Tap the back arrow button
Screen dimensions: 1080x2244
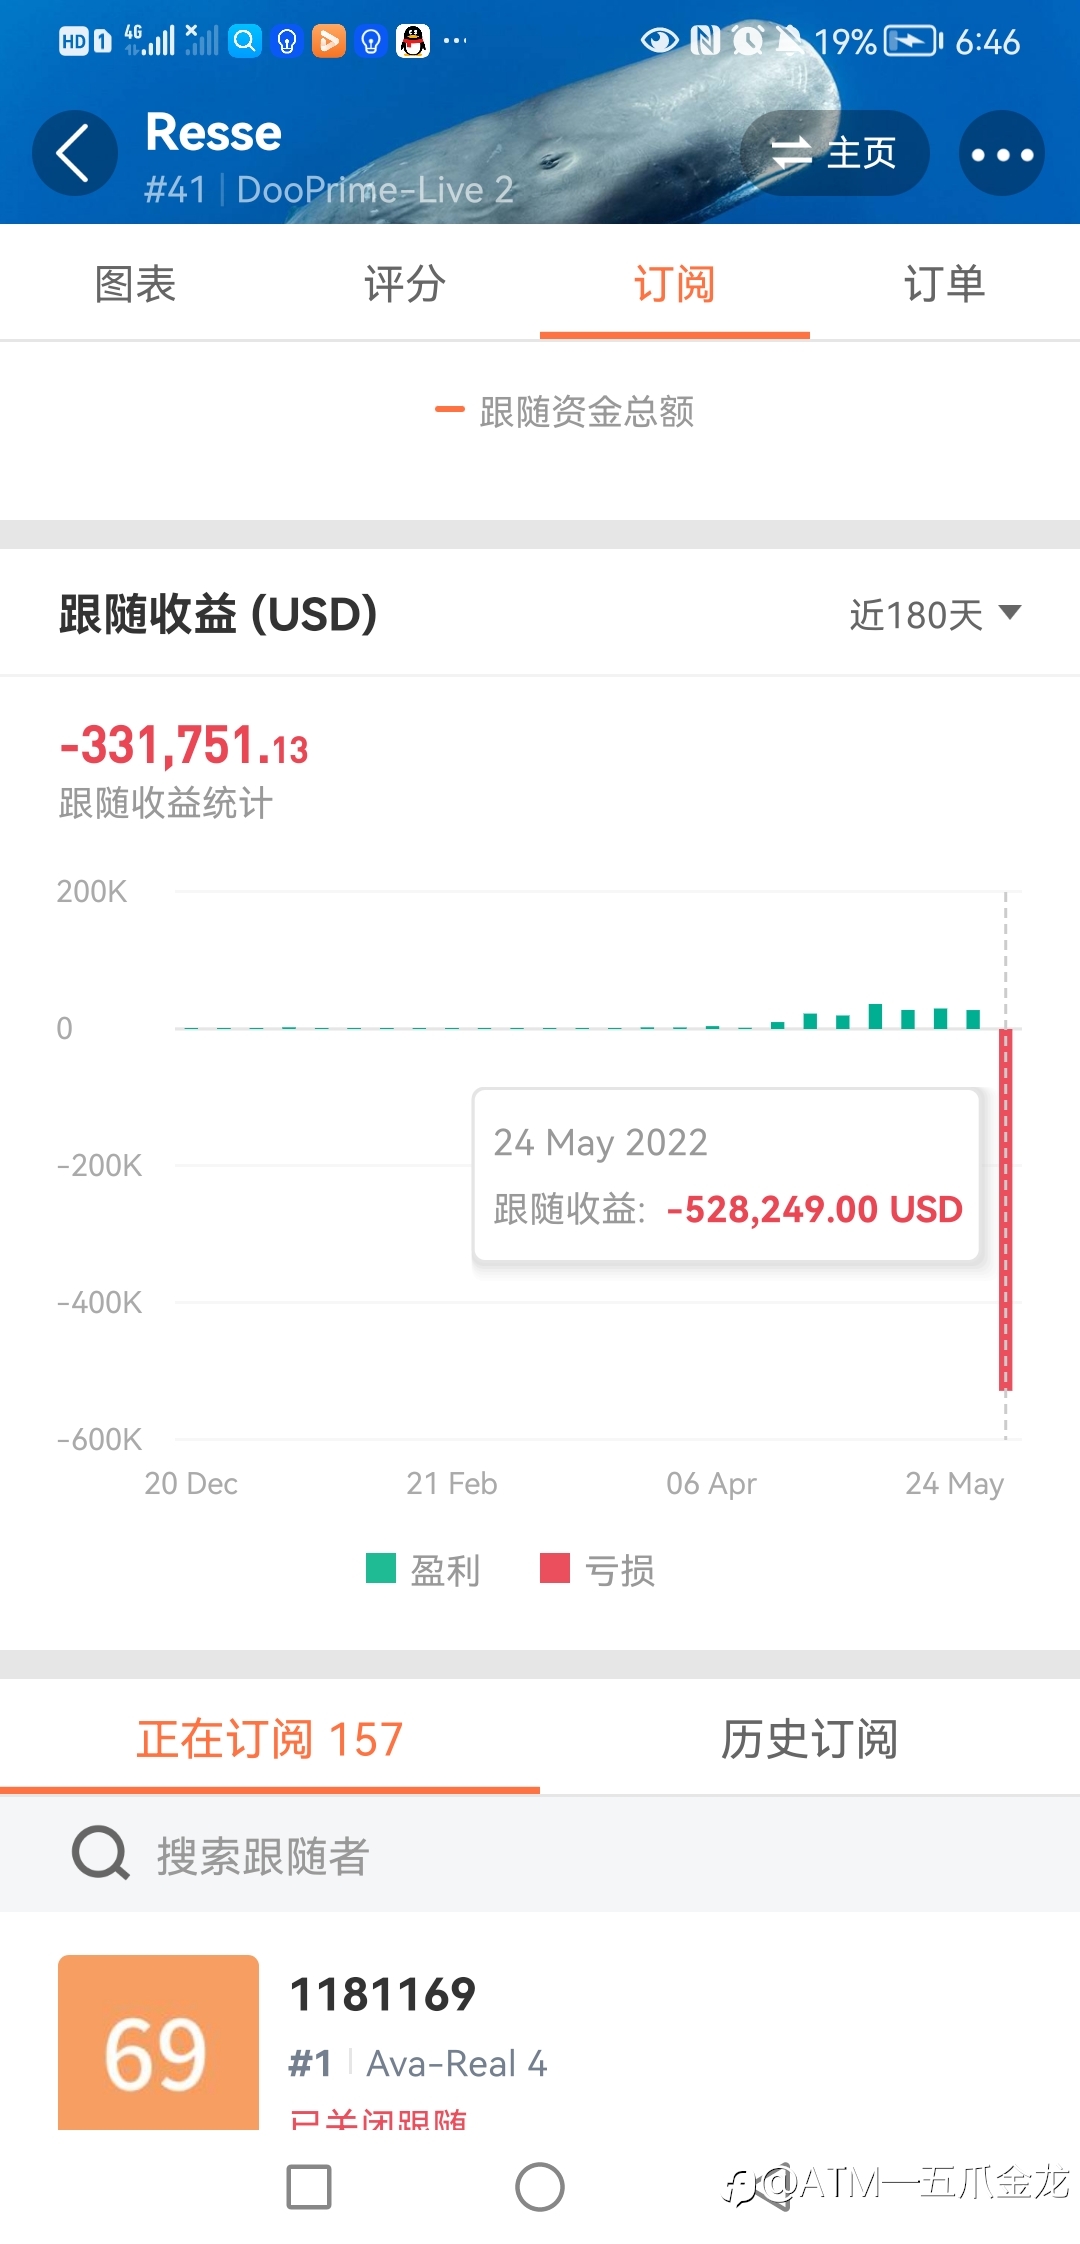[75, 154]
